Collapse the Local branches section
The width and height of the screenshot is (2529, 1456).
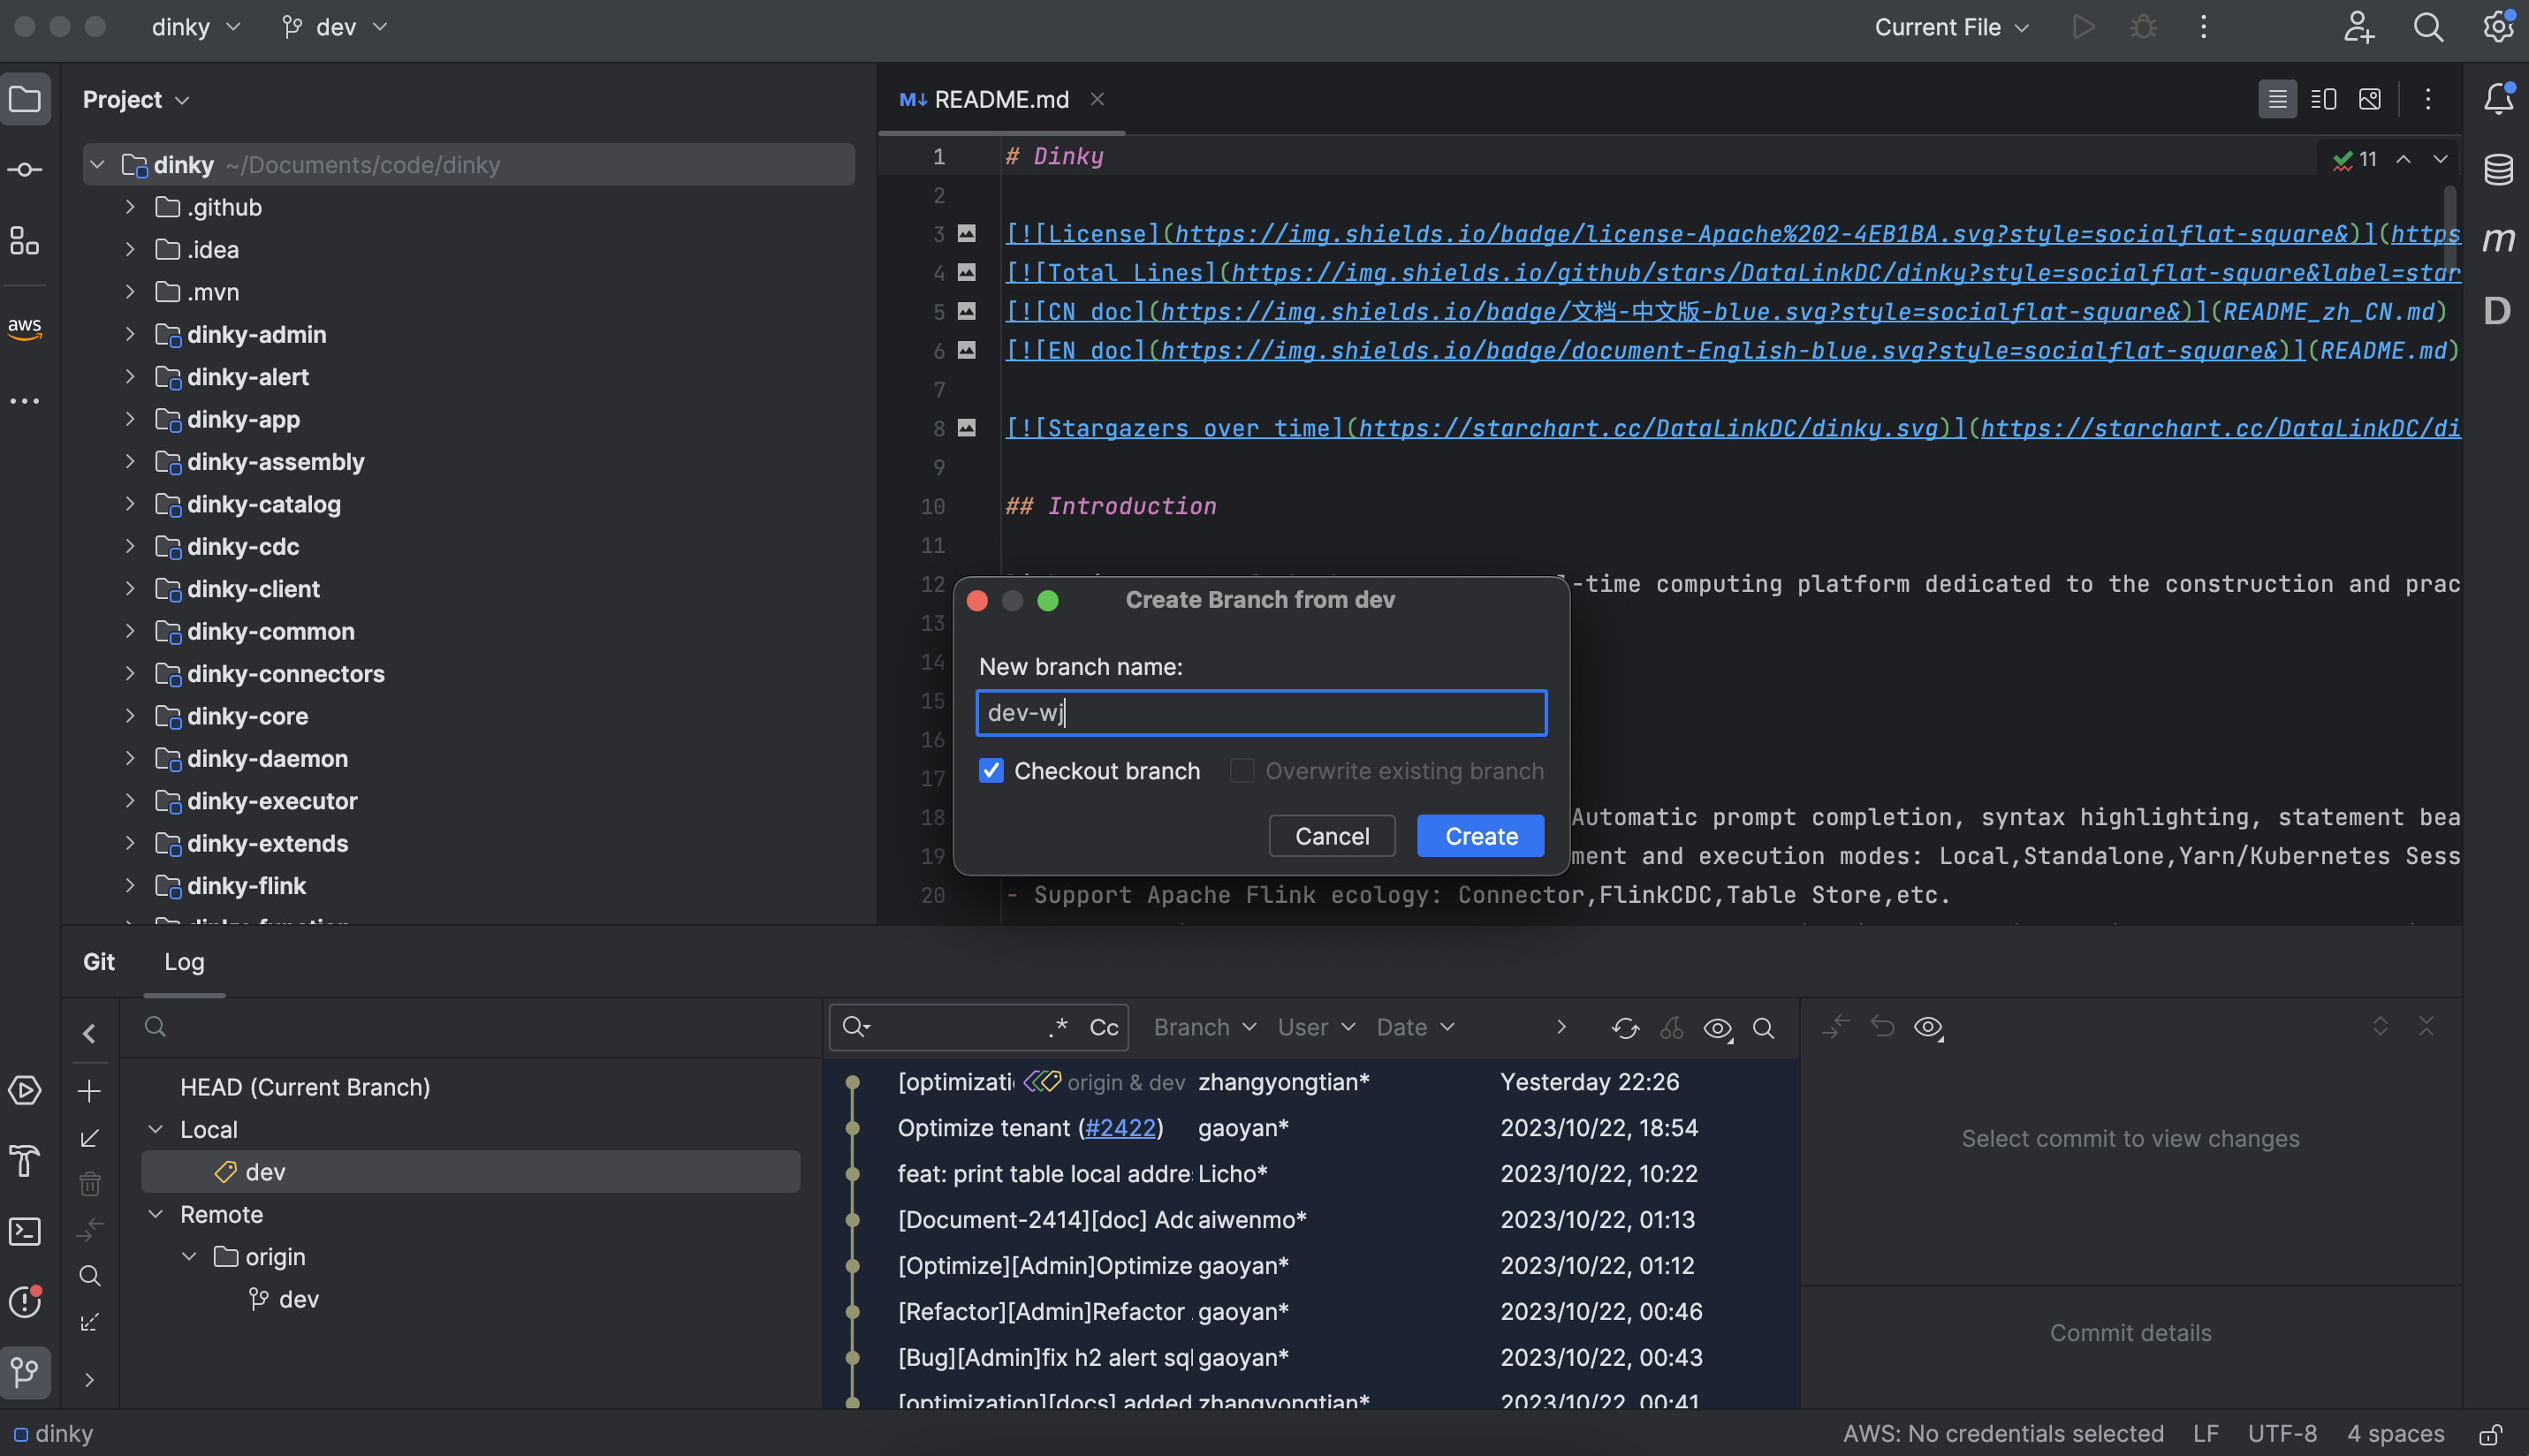[155, 1128]
